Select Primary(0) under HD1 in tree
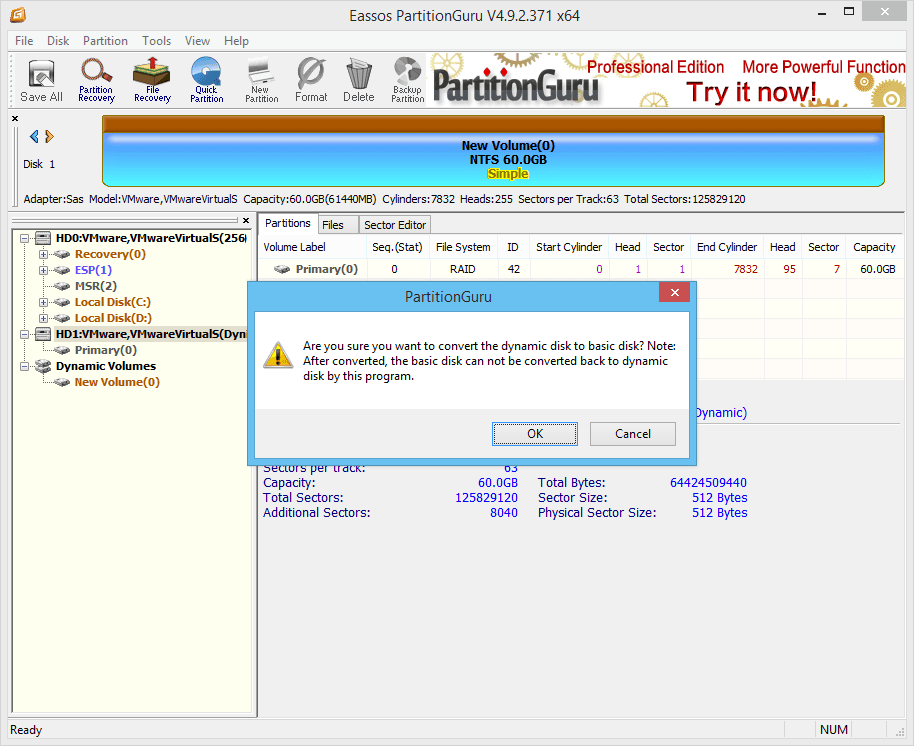The image size is (914, 746). [x=106, y=350]
